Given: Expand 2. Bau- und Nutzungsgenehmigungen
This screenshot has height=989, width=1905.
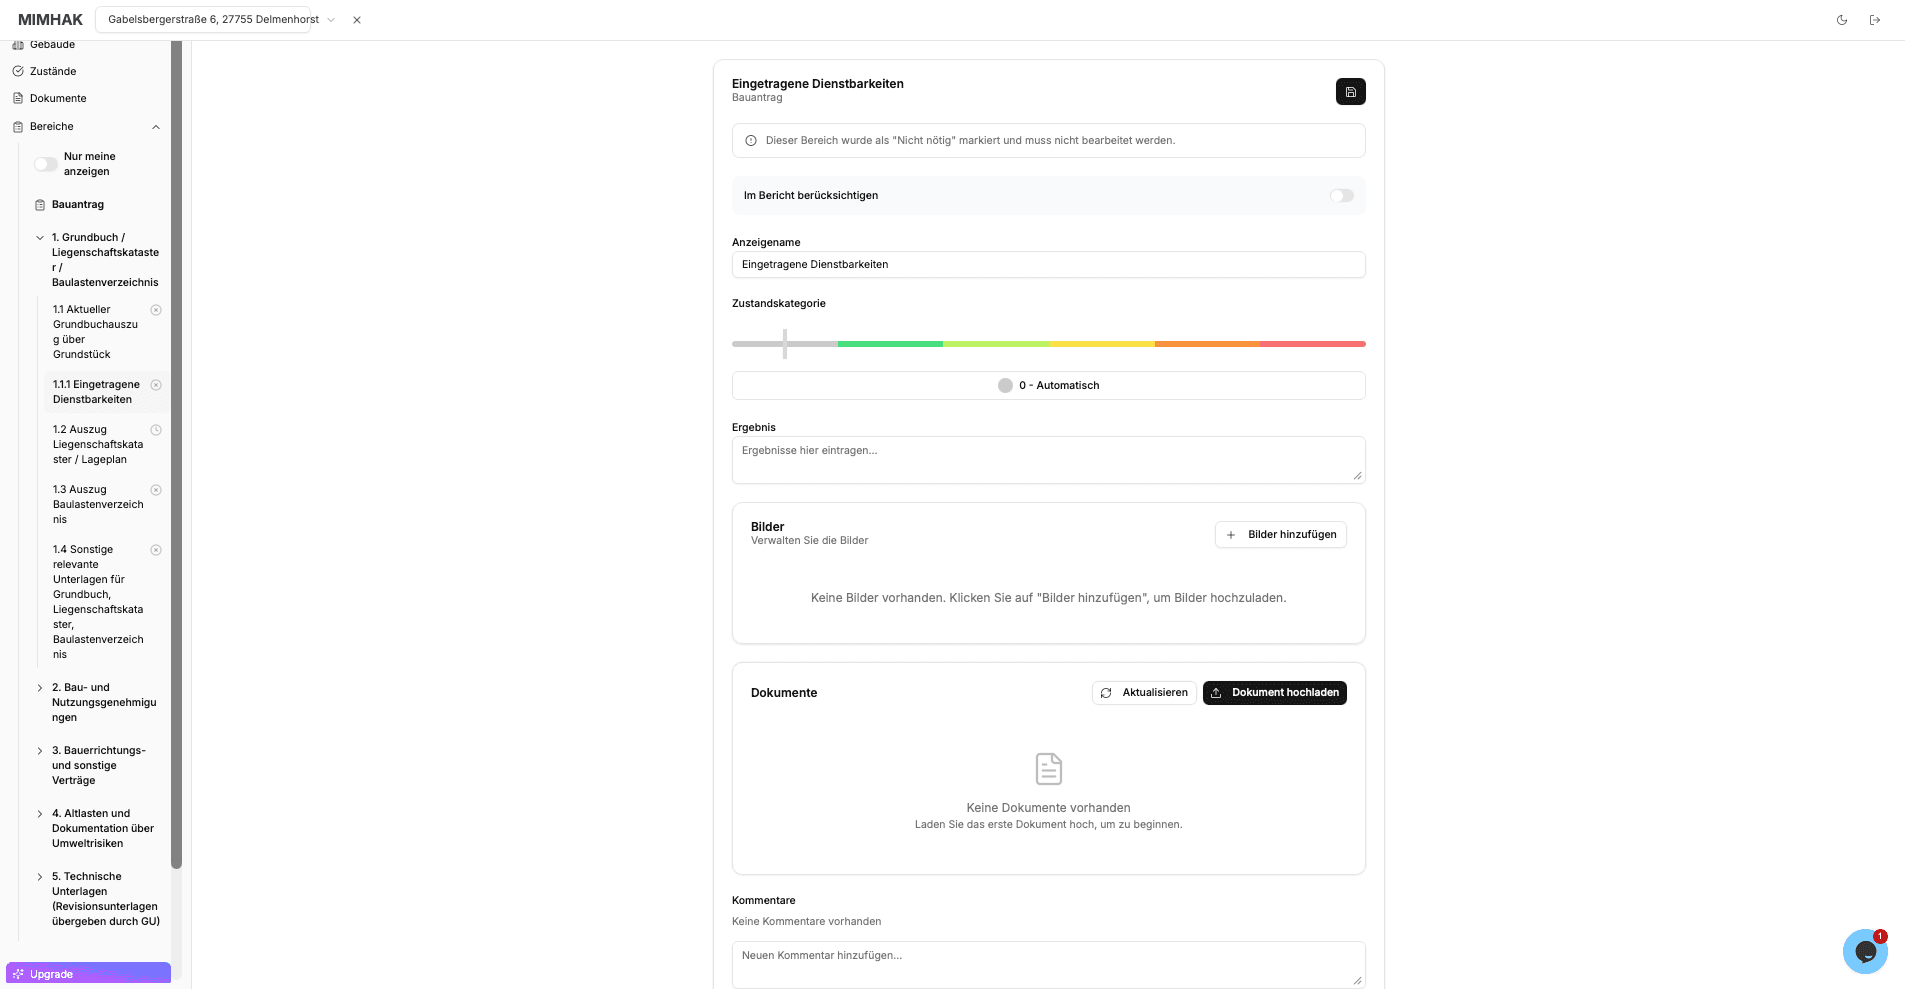Looking at the screenshot, I should coord(40,688).
